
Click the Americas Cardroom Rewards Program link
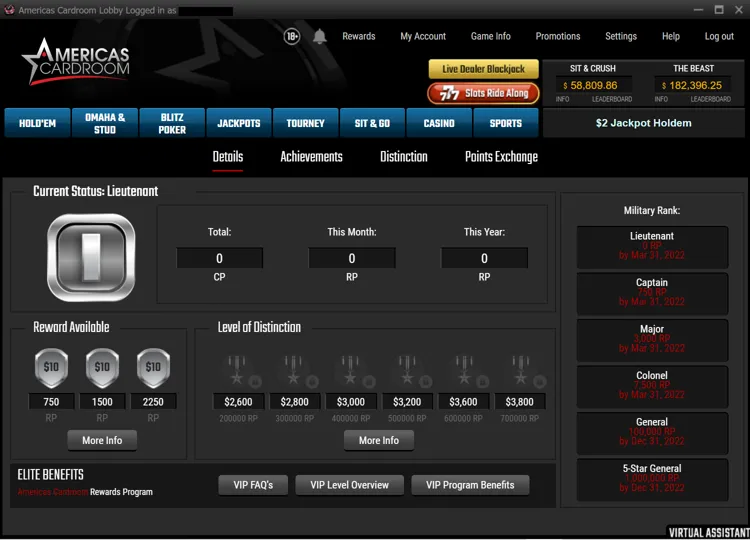tap(85, 492)
